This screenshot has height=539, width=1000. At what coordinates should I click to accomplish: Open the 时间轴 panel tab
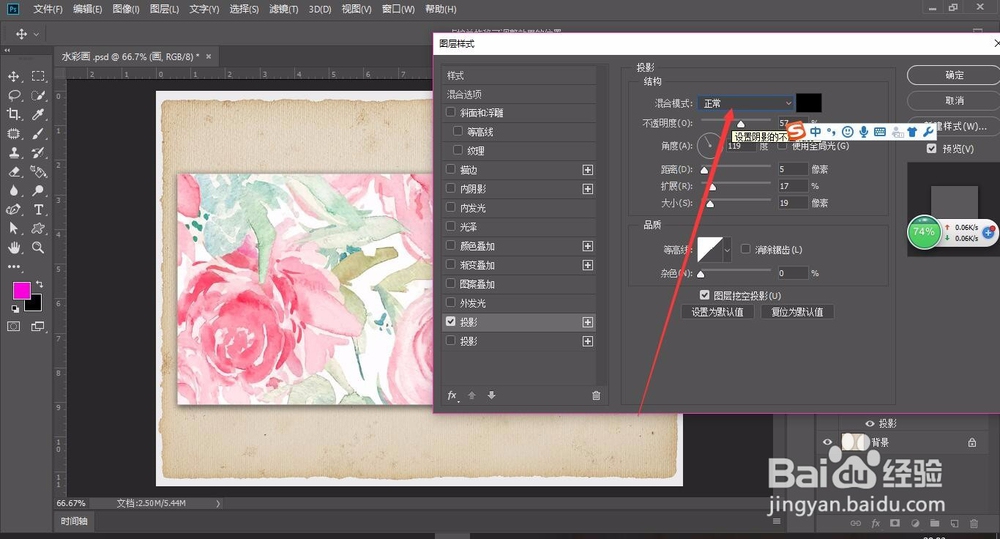click(74, 521)
